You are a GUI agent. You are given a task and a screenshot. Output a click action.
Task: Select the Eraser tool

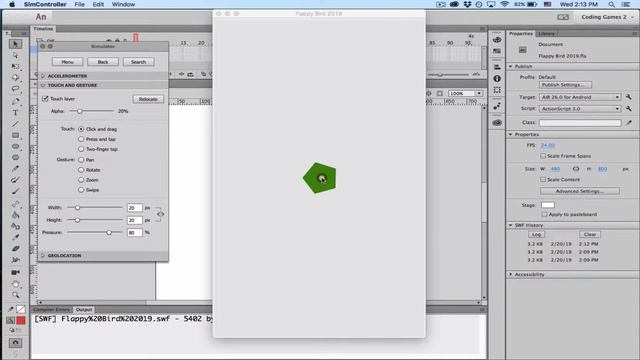pos(16,248)
